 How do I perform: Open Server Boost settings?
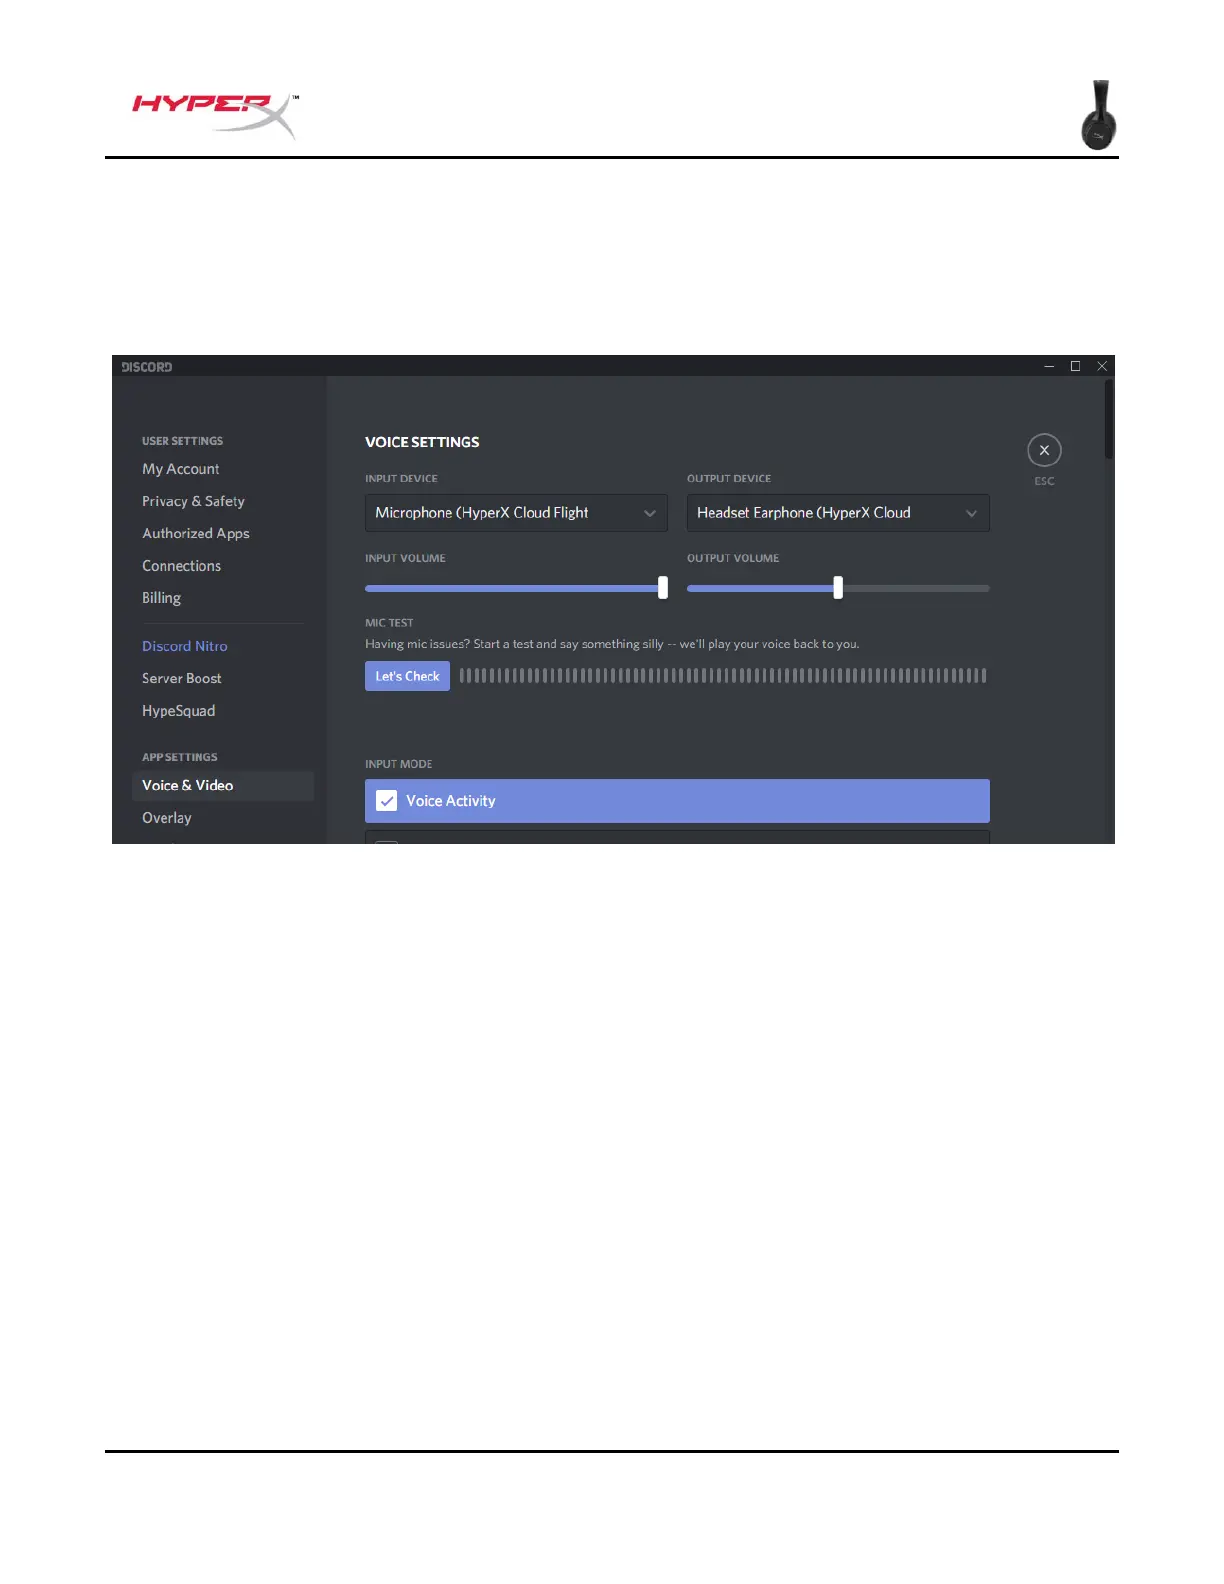182,678
